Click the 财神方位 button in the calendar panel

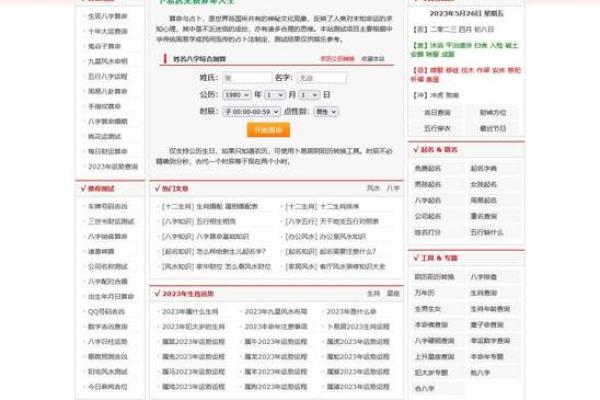click(x=493, y=113)
